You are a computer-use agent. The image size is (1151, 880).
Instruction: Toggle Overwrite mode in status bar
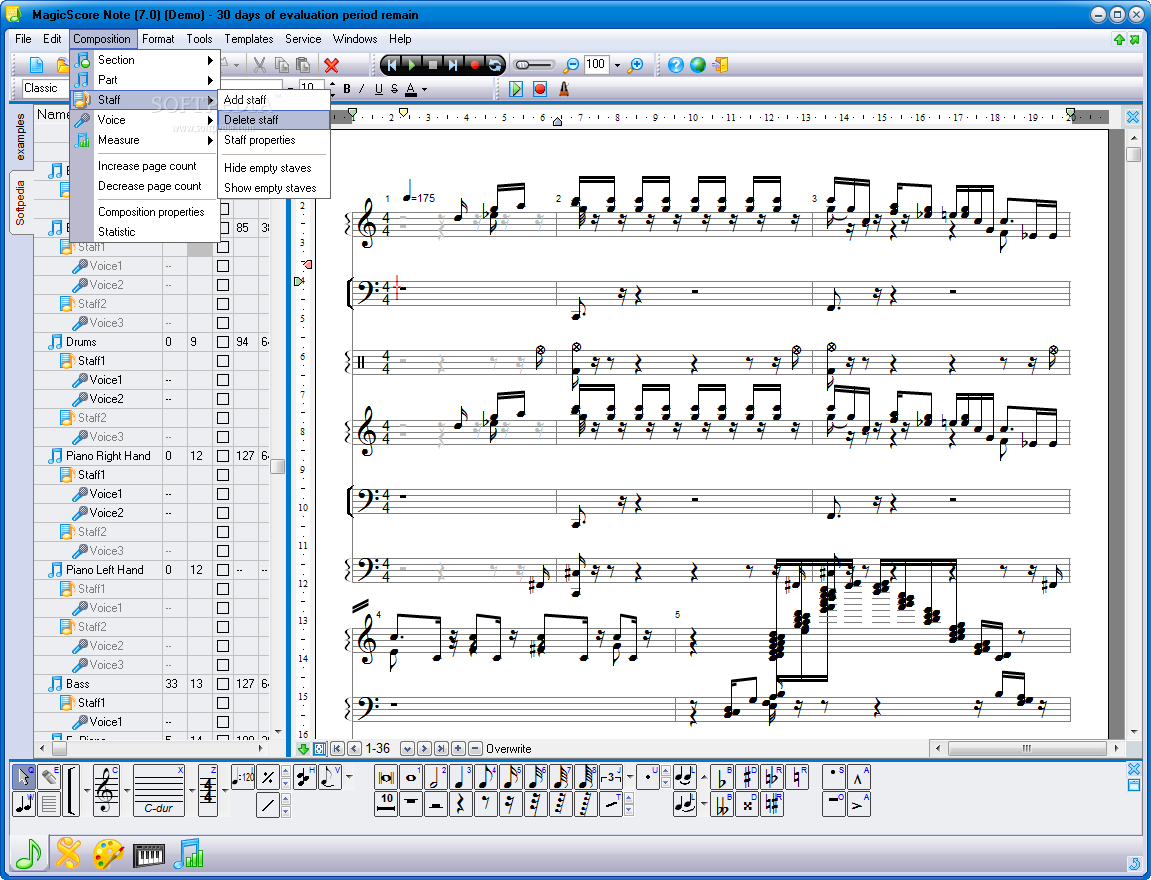point(508,749)
